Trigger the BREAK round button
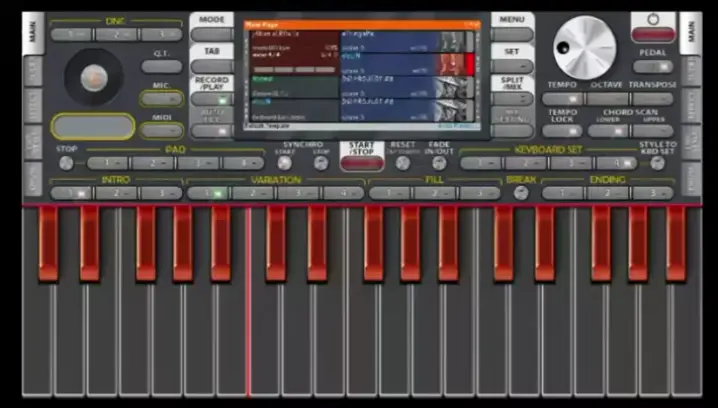 coord(520,193)
